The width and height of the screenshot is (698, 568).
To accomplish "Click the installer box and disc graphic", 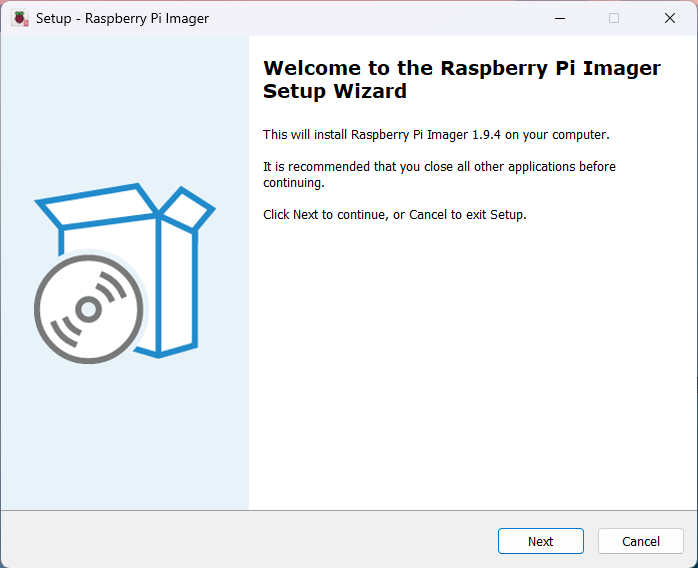I will [x=125, y=273].
